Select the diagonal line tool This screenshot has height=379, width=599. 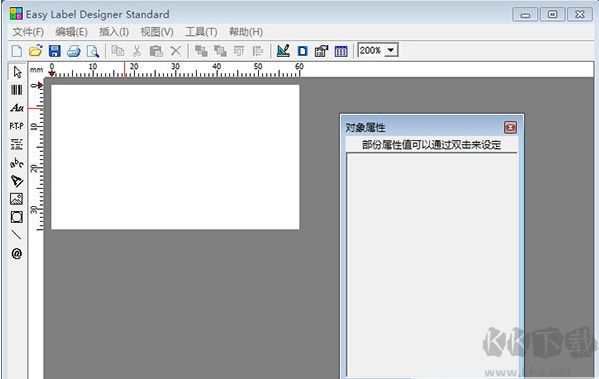(x=16, y=235)
